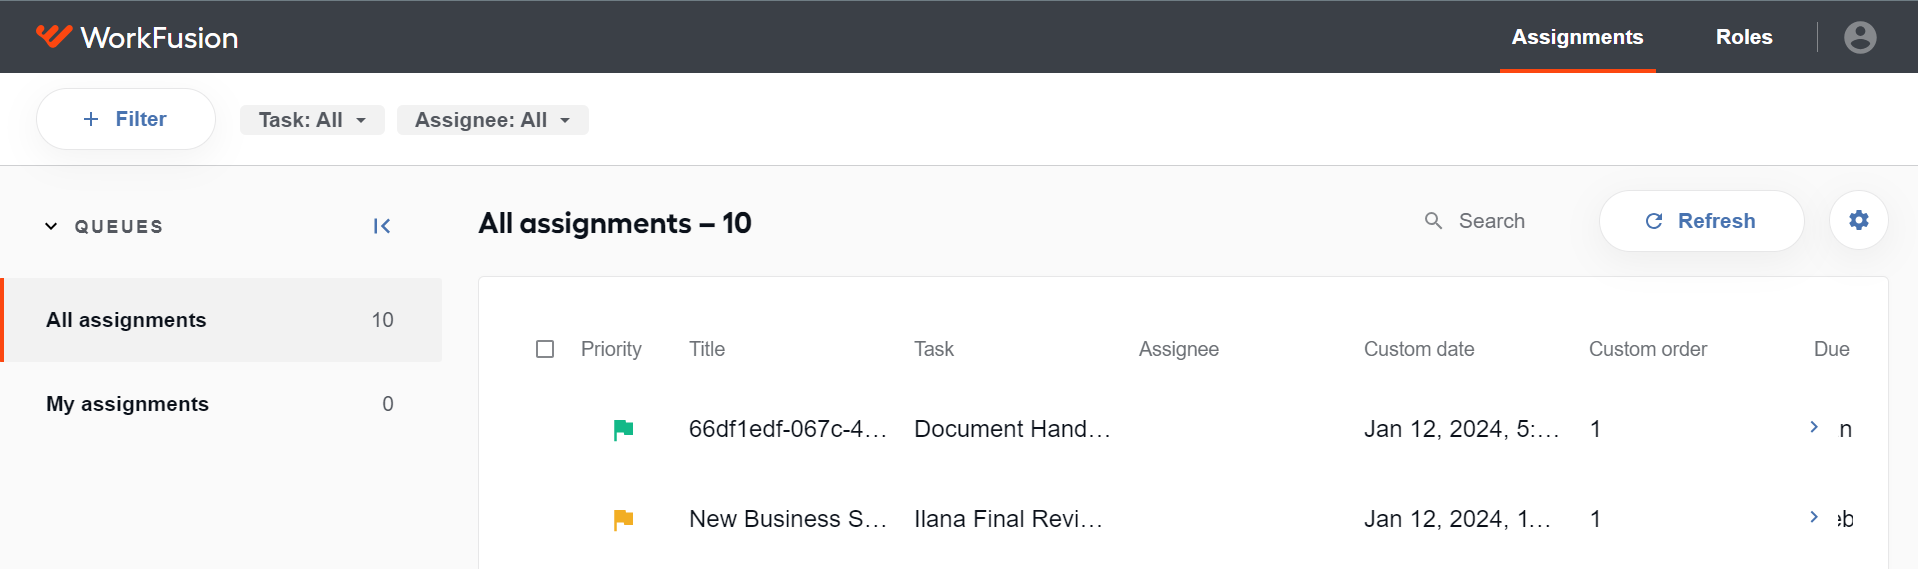Image resolution: width=1918 pixels, height=569 pixels.
Task: Open the Task: All dropdown
Action: click(312, 120)
